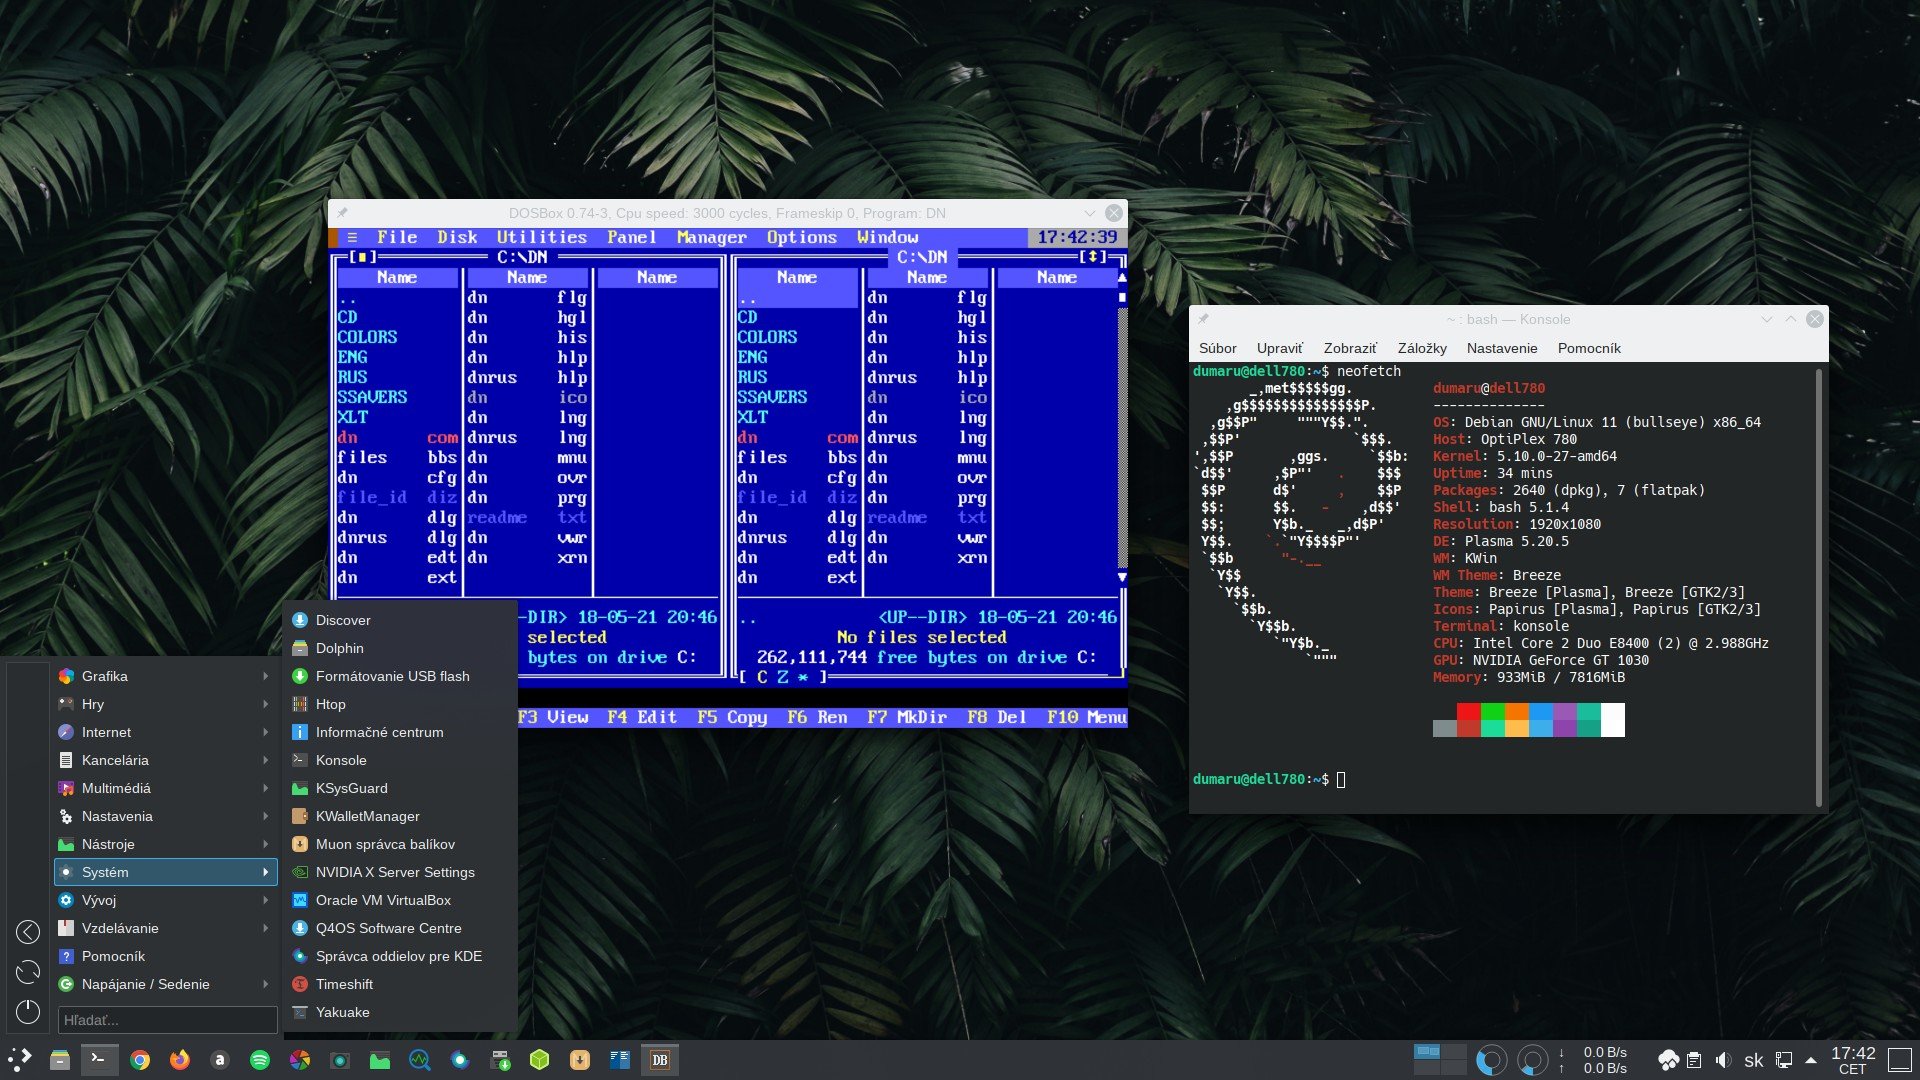This screenshot has width=1920, height=1080.
Task: Open the volume speaker tray icon
Action: click(x=1723, y=1060)
